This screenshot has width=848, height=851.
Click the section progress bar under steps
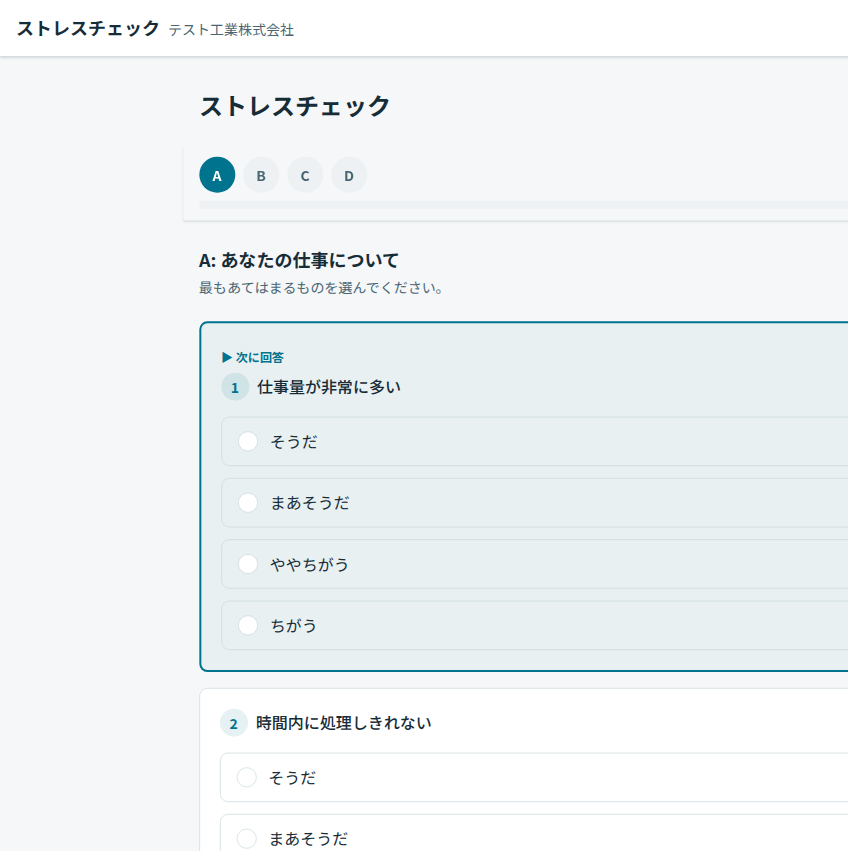520,205
